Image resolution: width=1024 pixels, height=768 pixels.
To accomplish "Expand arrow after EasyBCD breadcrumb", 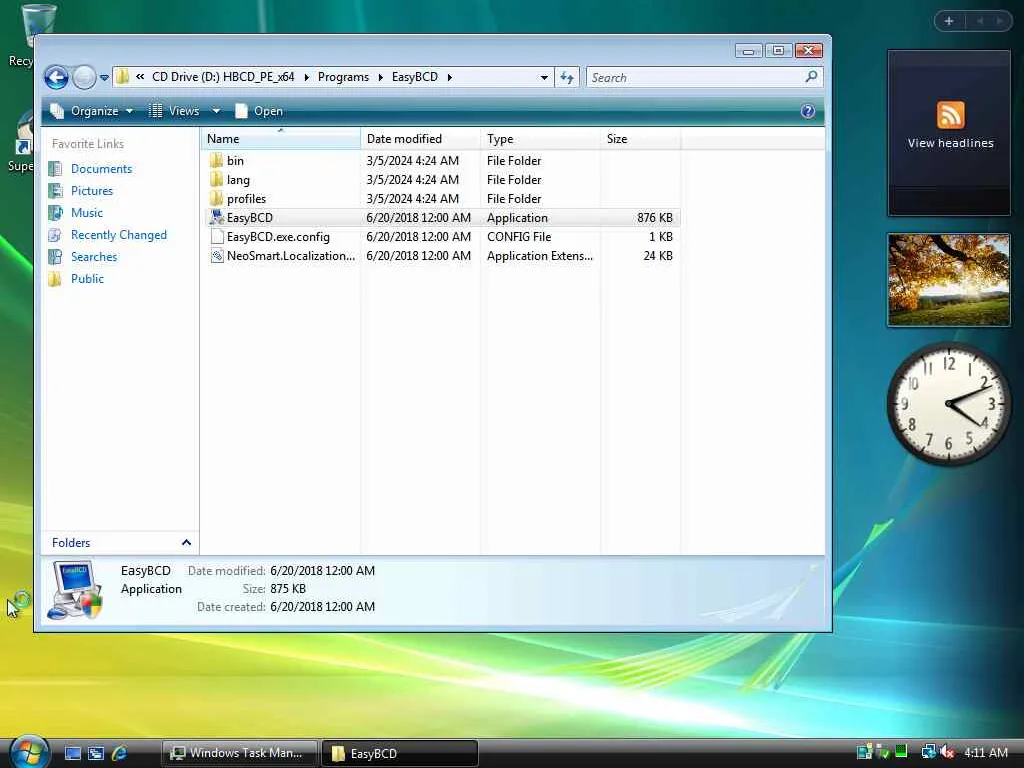I will tap(449, 77).
